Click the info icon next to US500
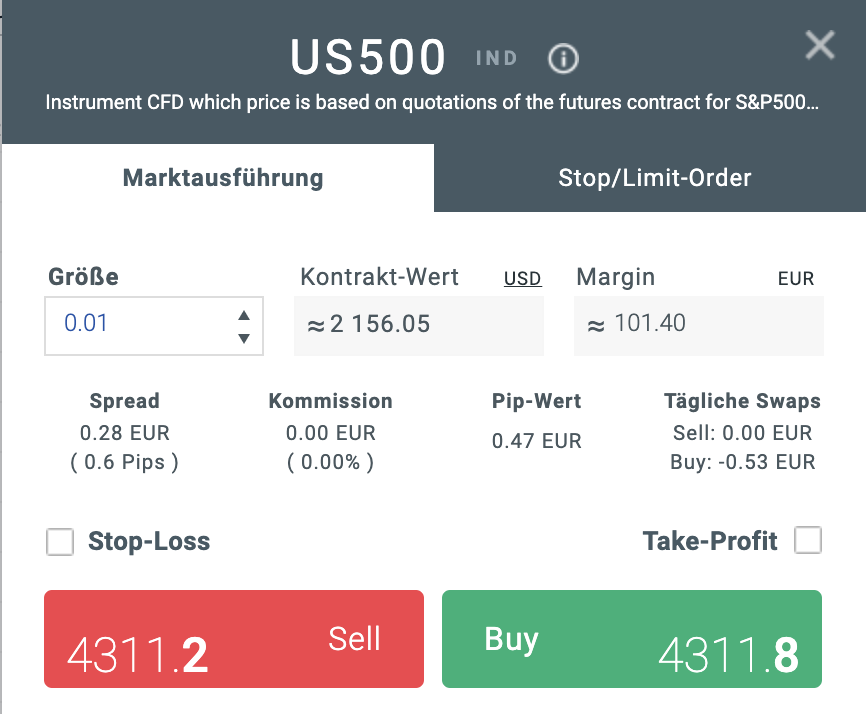866x714 pixels. pyautogui.click(x=564, y=59)
